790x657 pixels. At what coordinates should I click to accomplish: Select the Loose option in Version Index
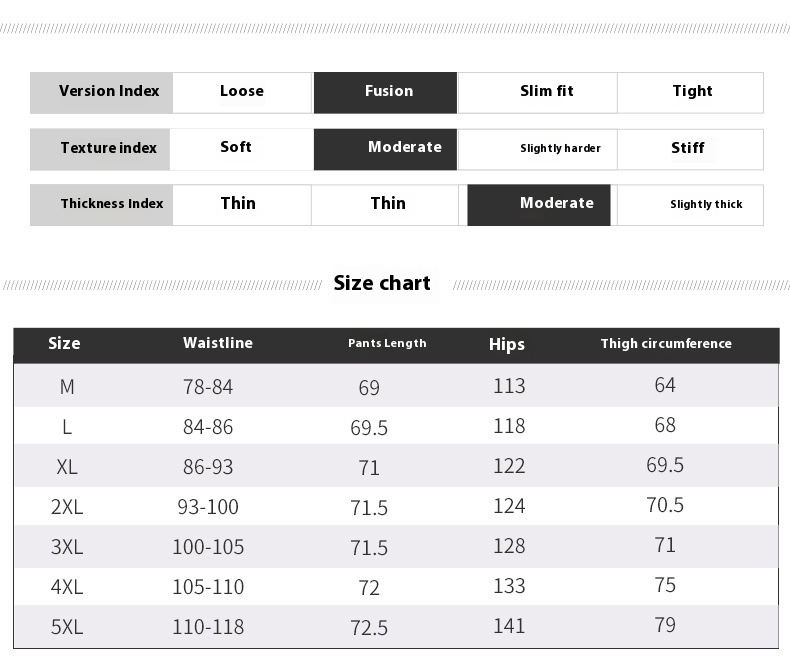coord(242,92)
